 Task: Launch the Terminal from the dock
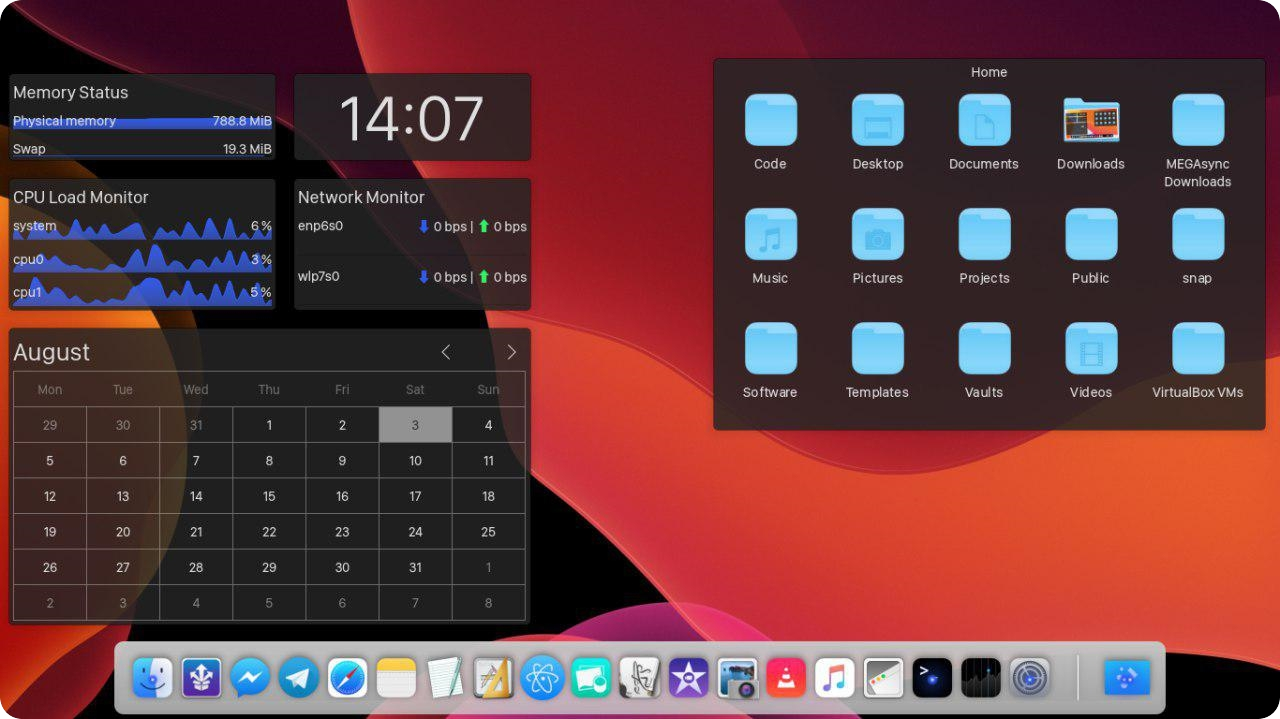pos(933,678)
